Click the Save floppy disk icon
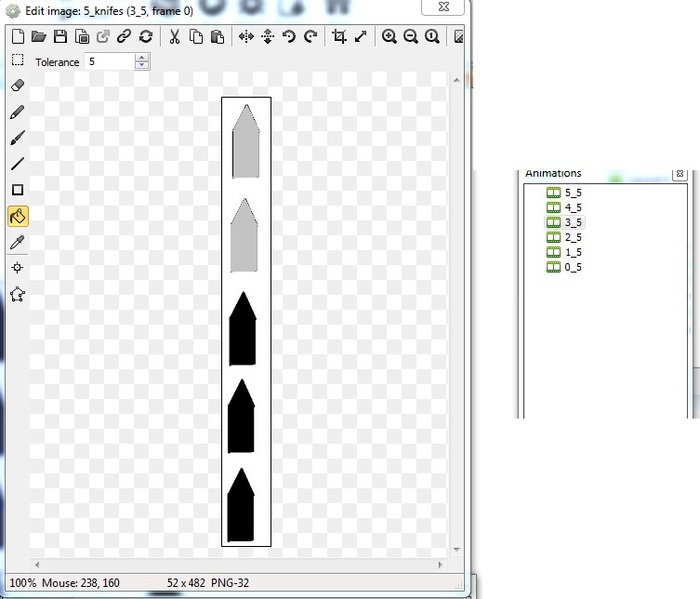Screen dimensions: 700x599 click(x=60, y=37)
